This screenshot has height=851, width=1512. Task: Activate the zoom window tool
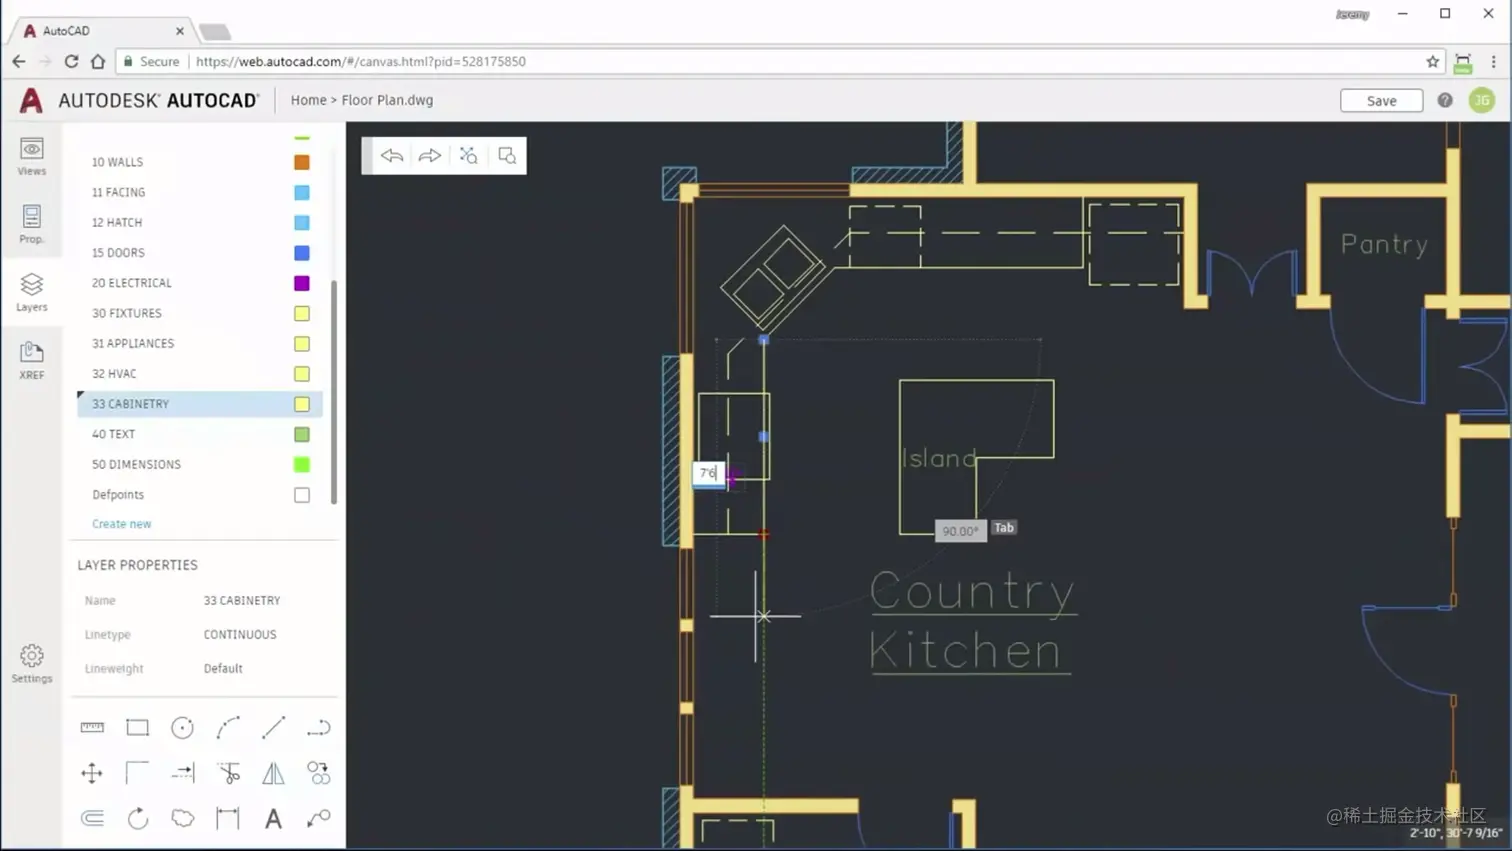506,155
